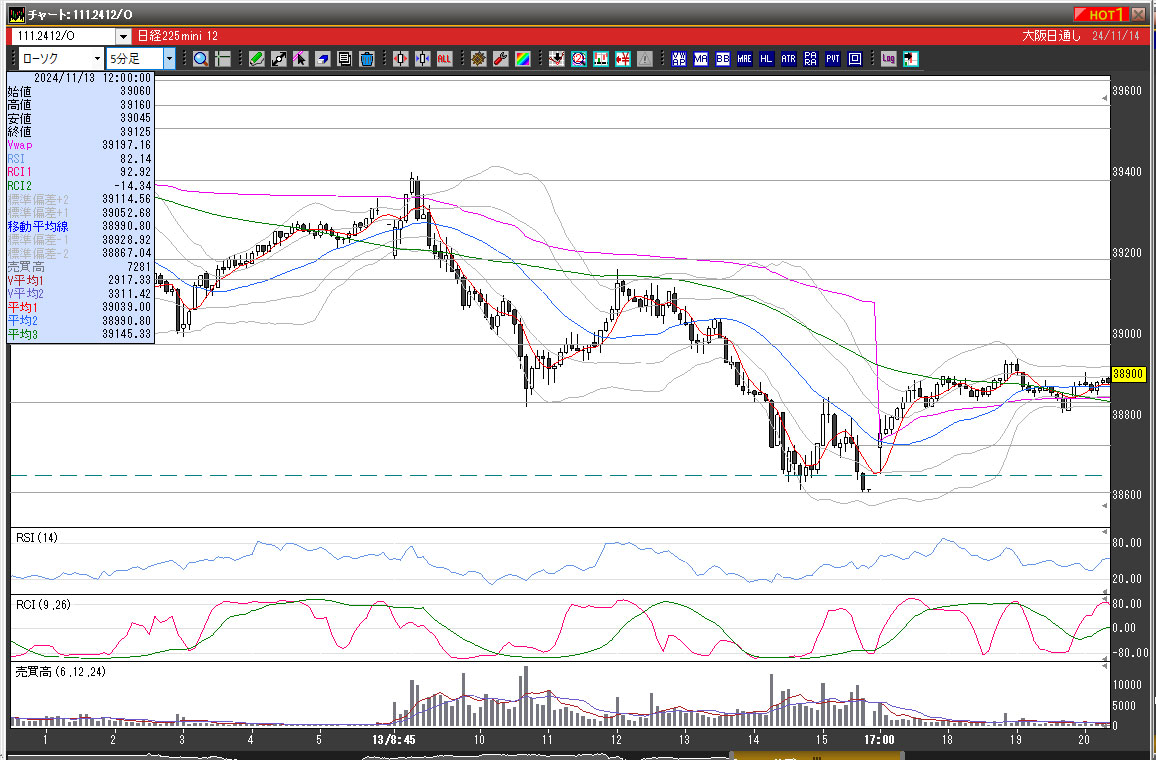Open the gear chart settings icon
The height and width of the screenshot is (760, 1156).
[x=478, y=59]
